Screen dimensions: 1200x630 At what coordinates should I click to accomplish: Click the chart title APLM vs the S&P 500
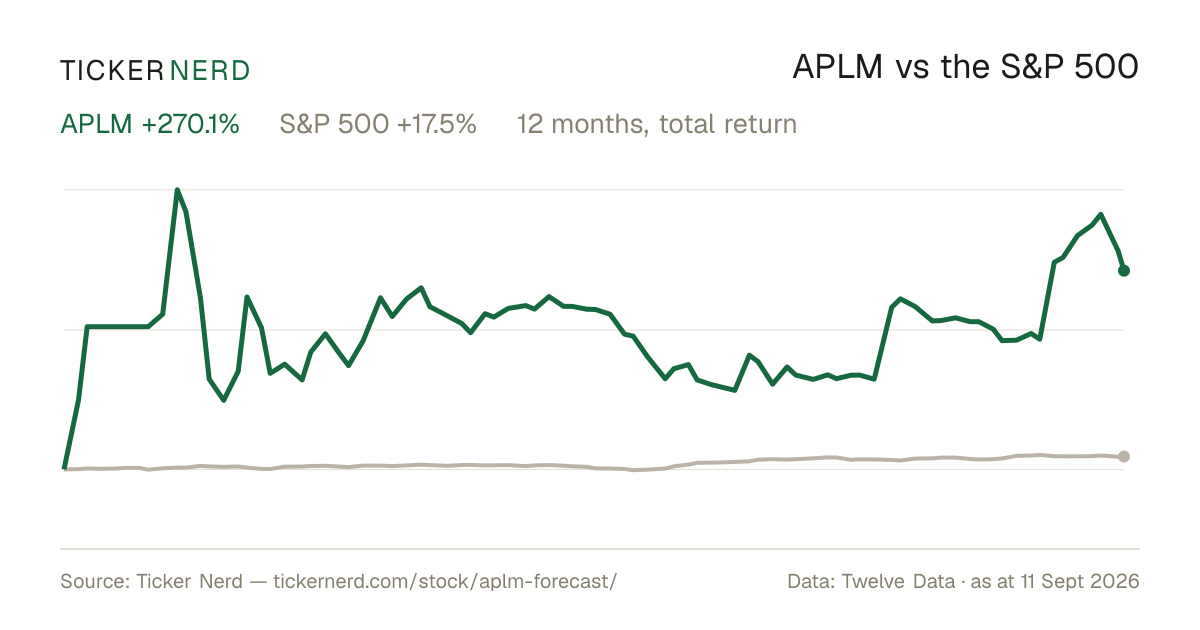coord(966,68)
